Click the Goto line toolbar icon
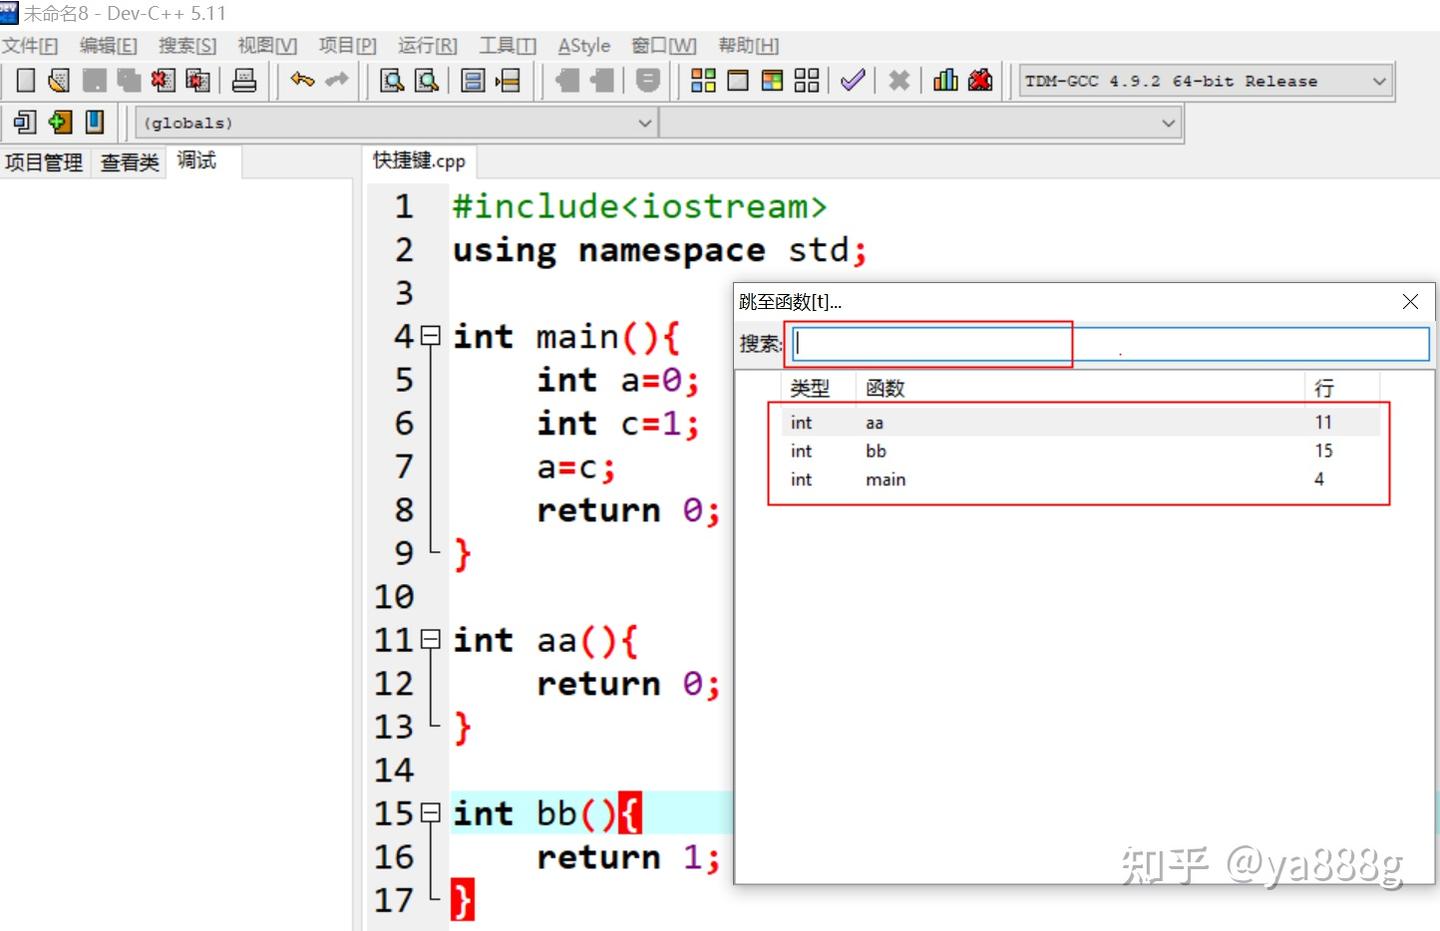This screenshot has width=1440, height=931. tap(508, 80)
